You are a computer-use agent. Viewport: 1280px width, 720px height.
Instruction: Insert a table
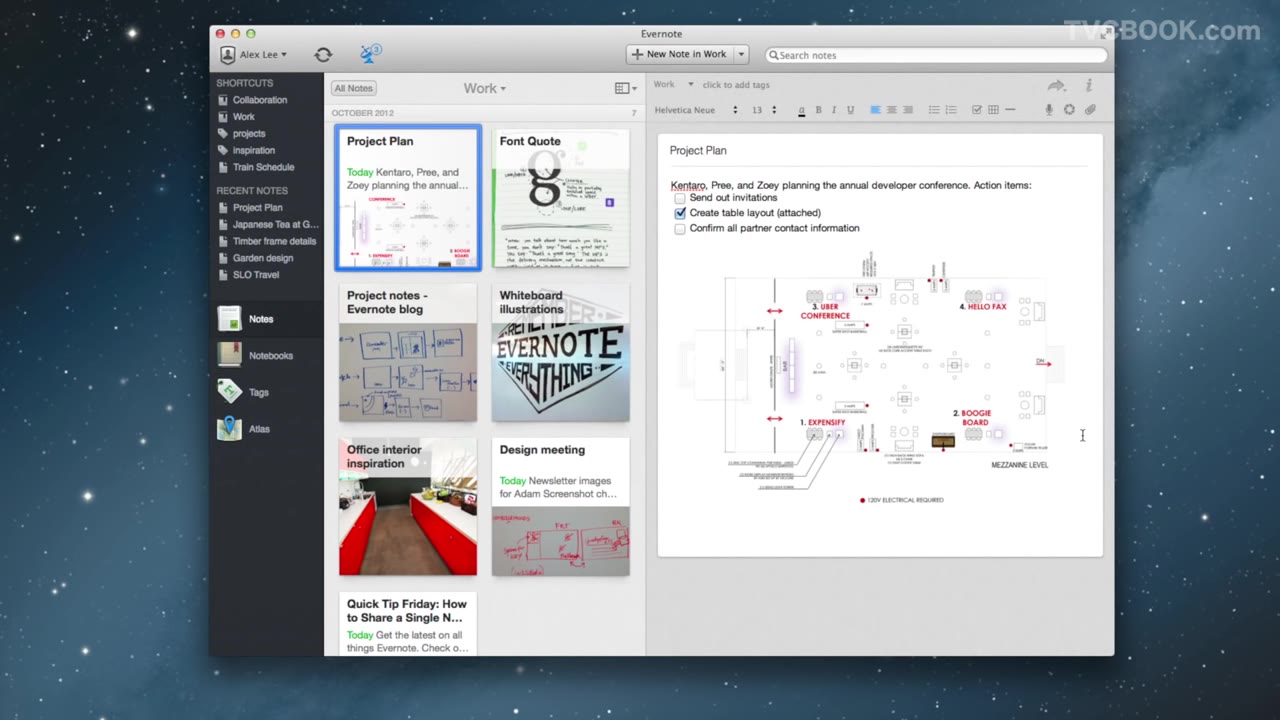click(x=993, y=110)
